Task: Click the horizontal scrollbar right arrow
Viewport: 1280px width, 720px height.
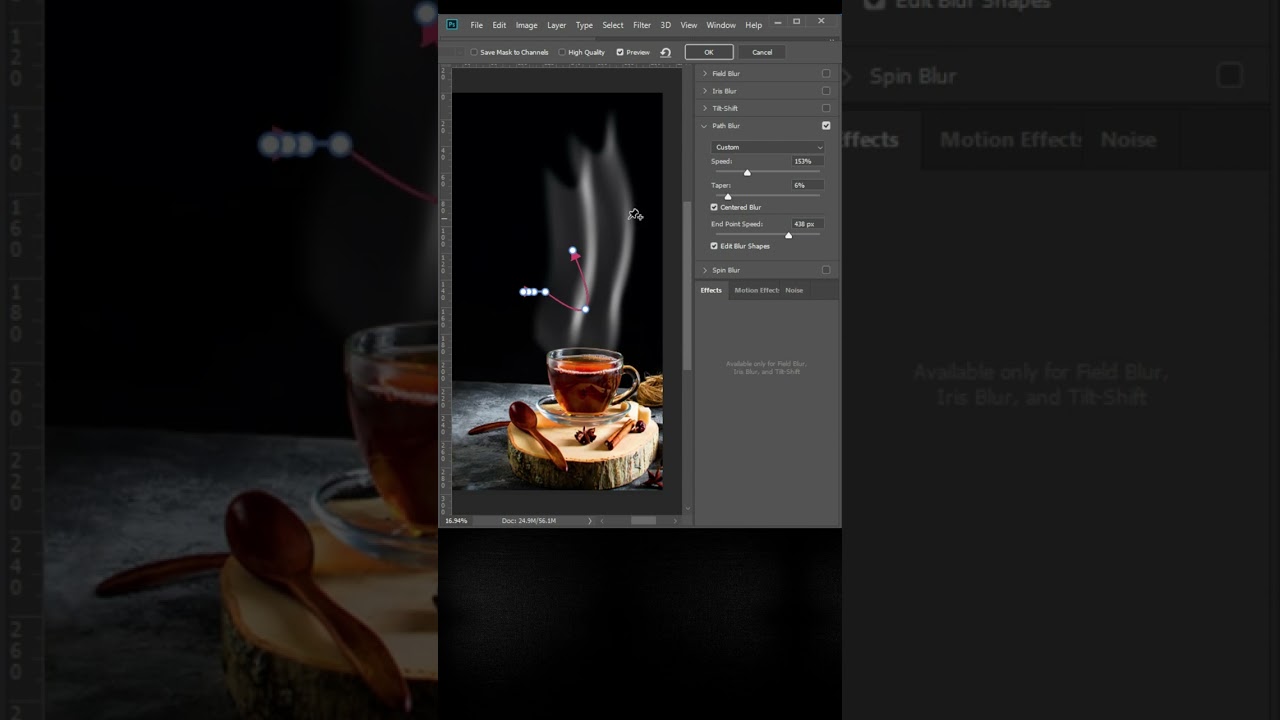Action: tap(676, 521)
